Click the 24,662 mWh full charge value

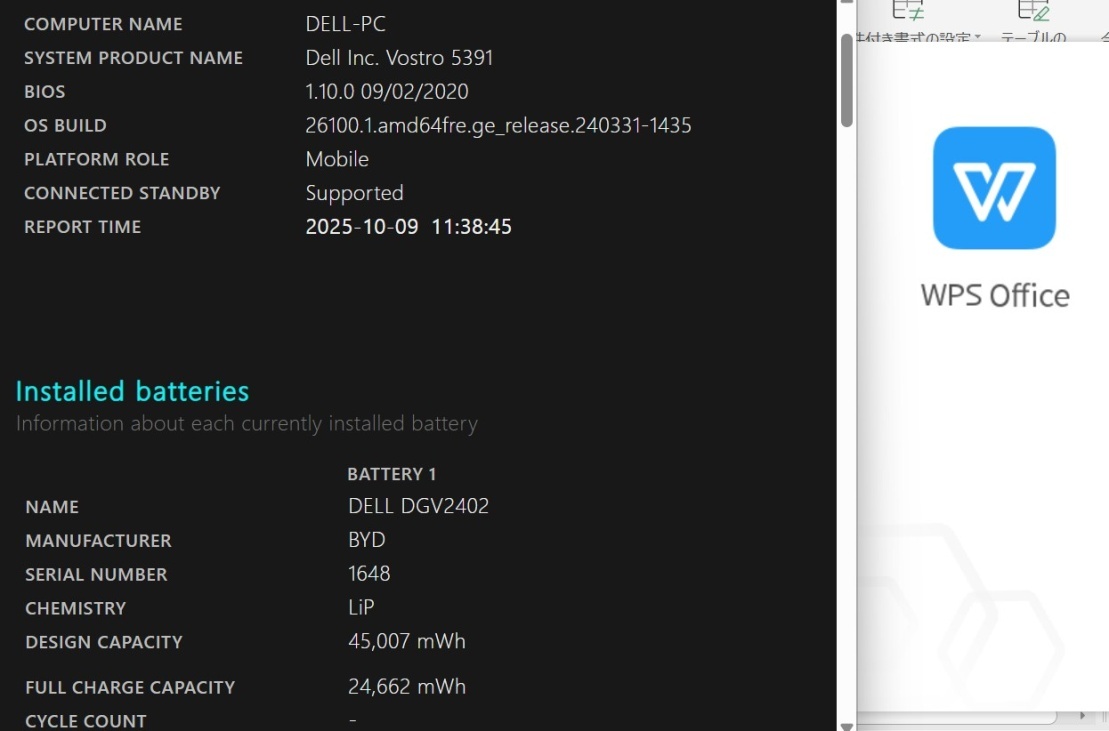click(x=406, y=687)
